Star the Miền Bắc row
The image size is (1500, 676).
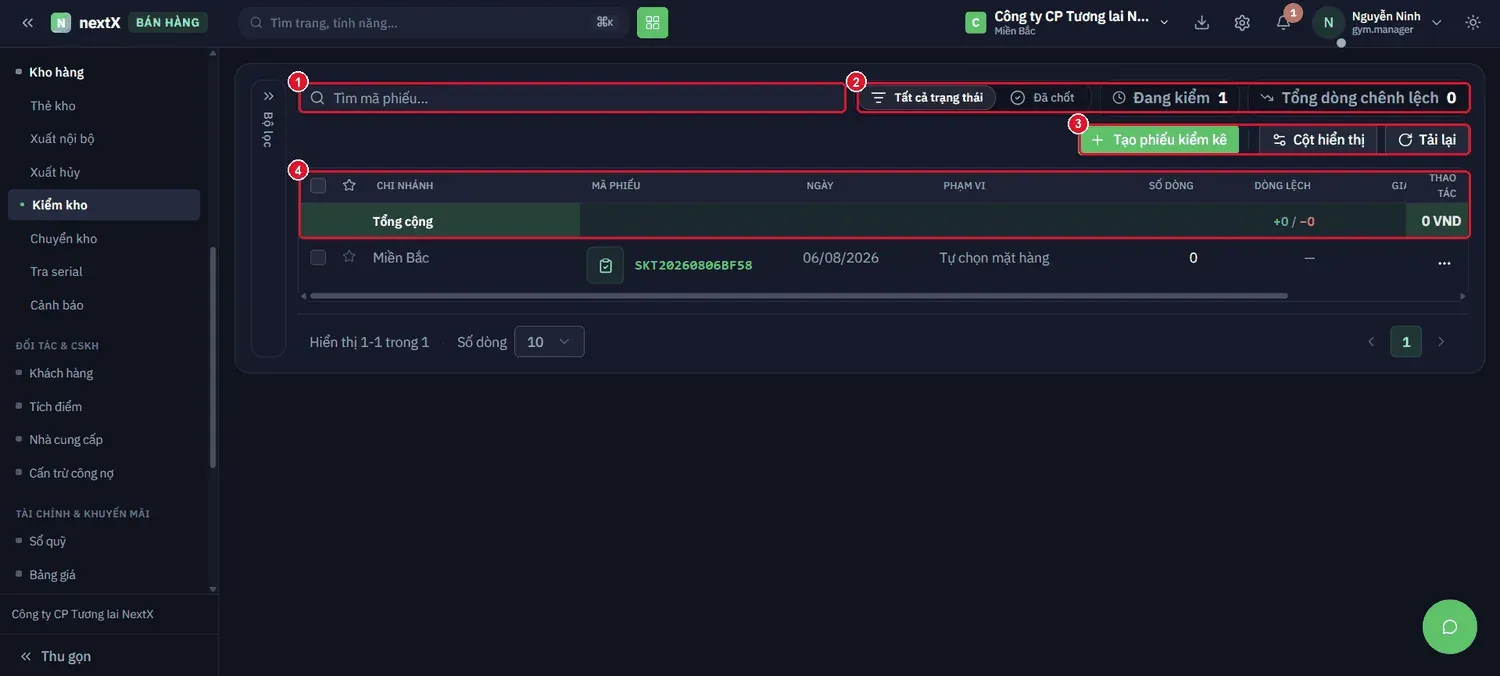click(x=349, y=257)
